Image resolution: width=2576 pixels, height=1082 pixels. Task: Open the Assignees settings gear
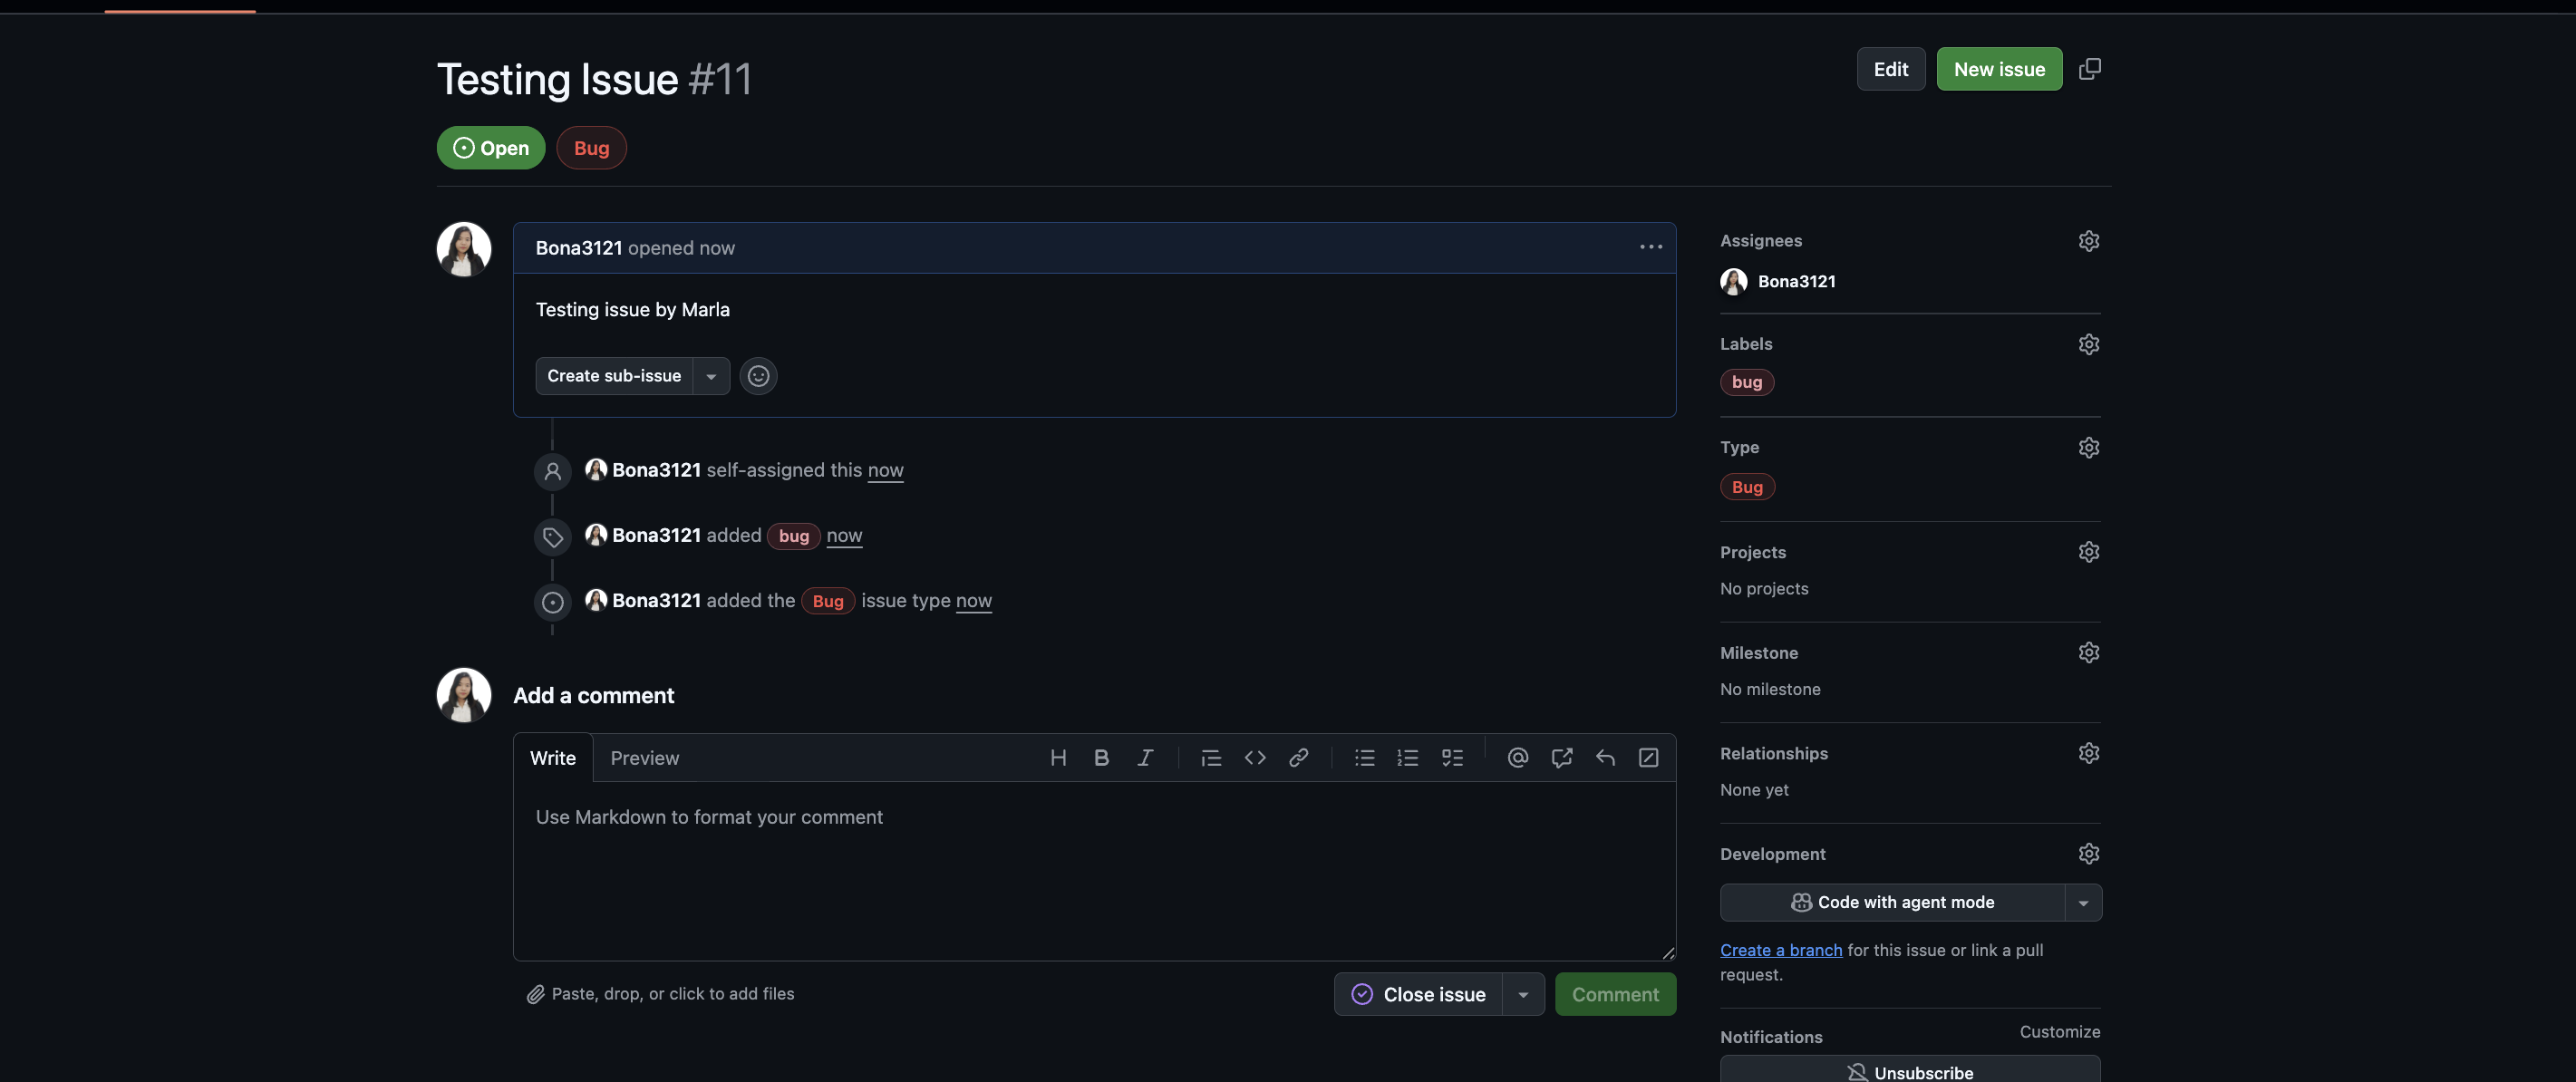tap(2088, 241)
